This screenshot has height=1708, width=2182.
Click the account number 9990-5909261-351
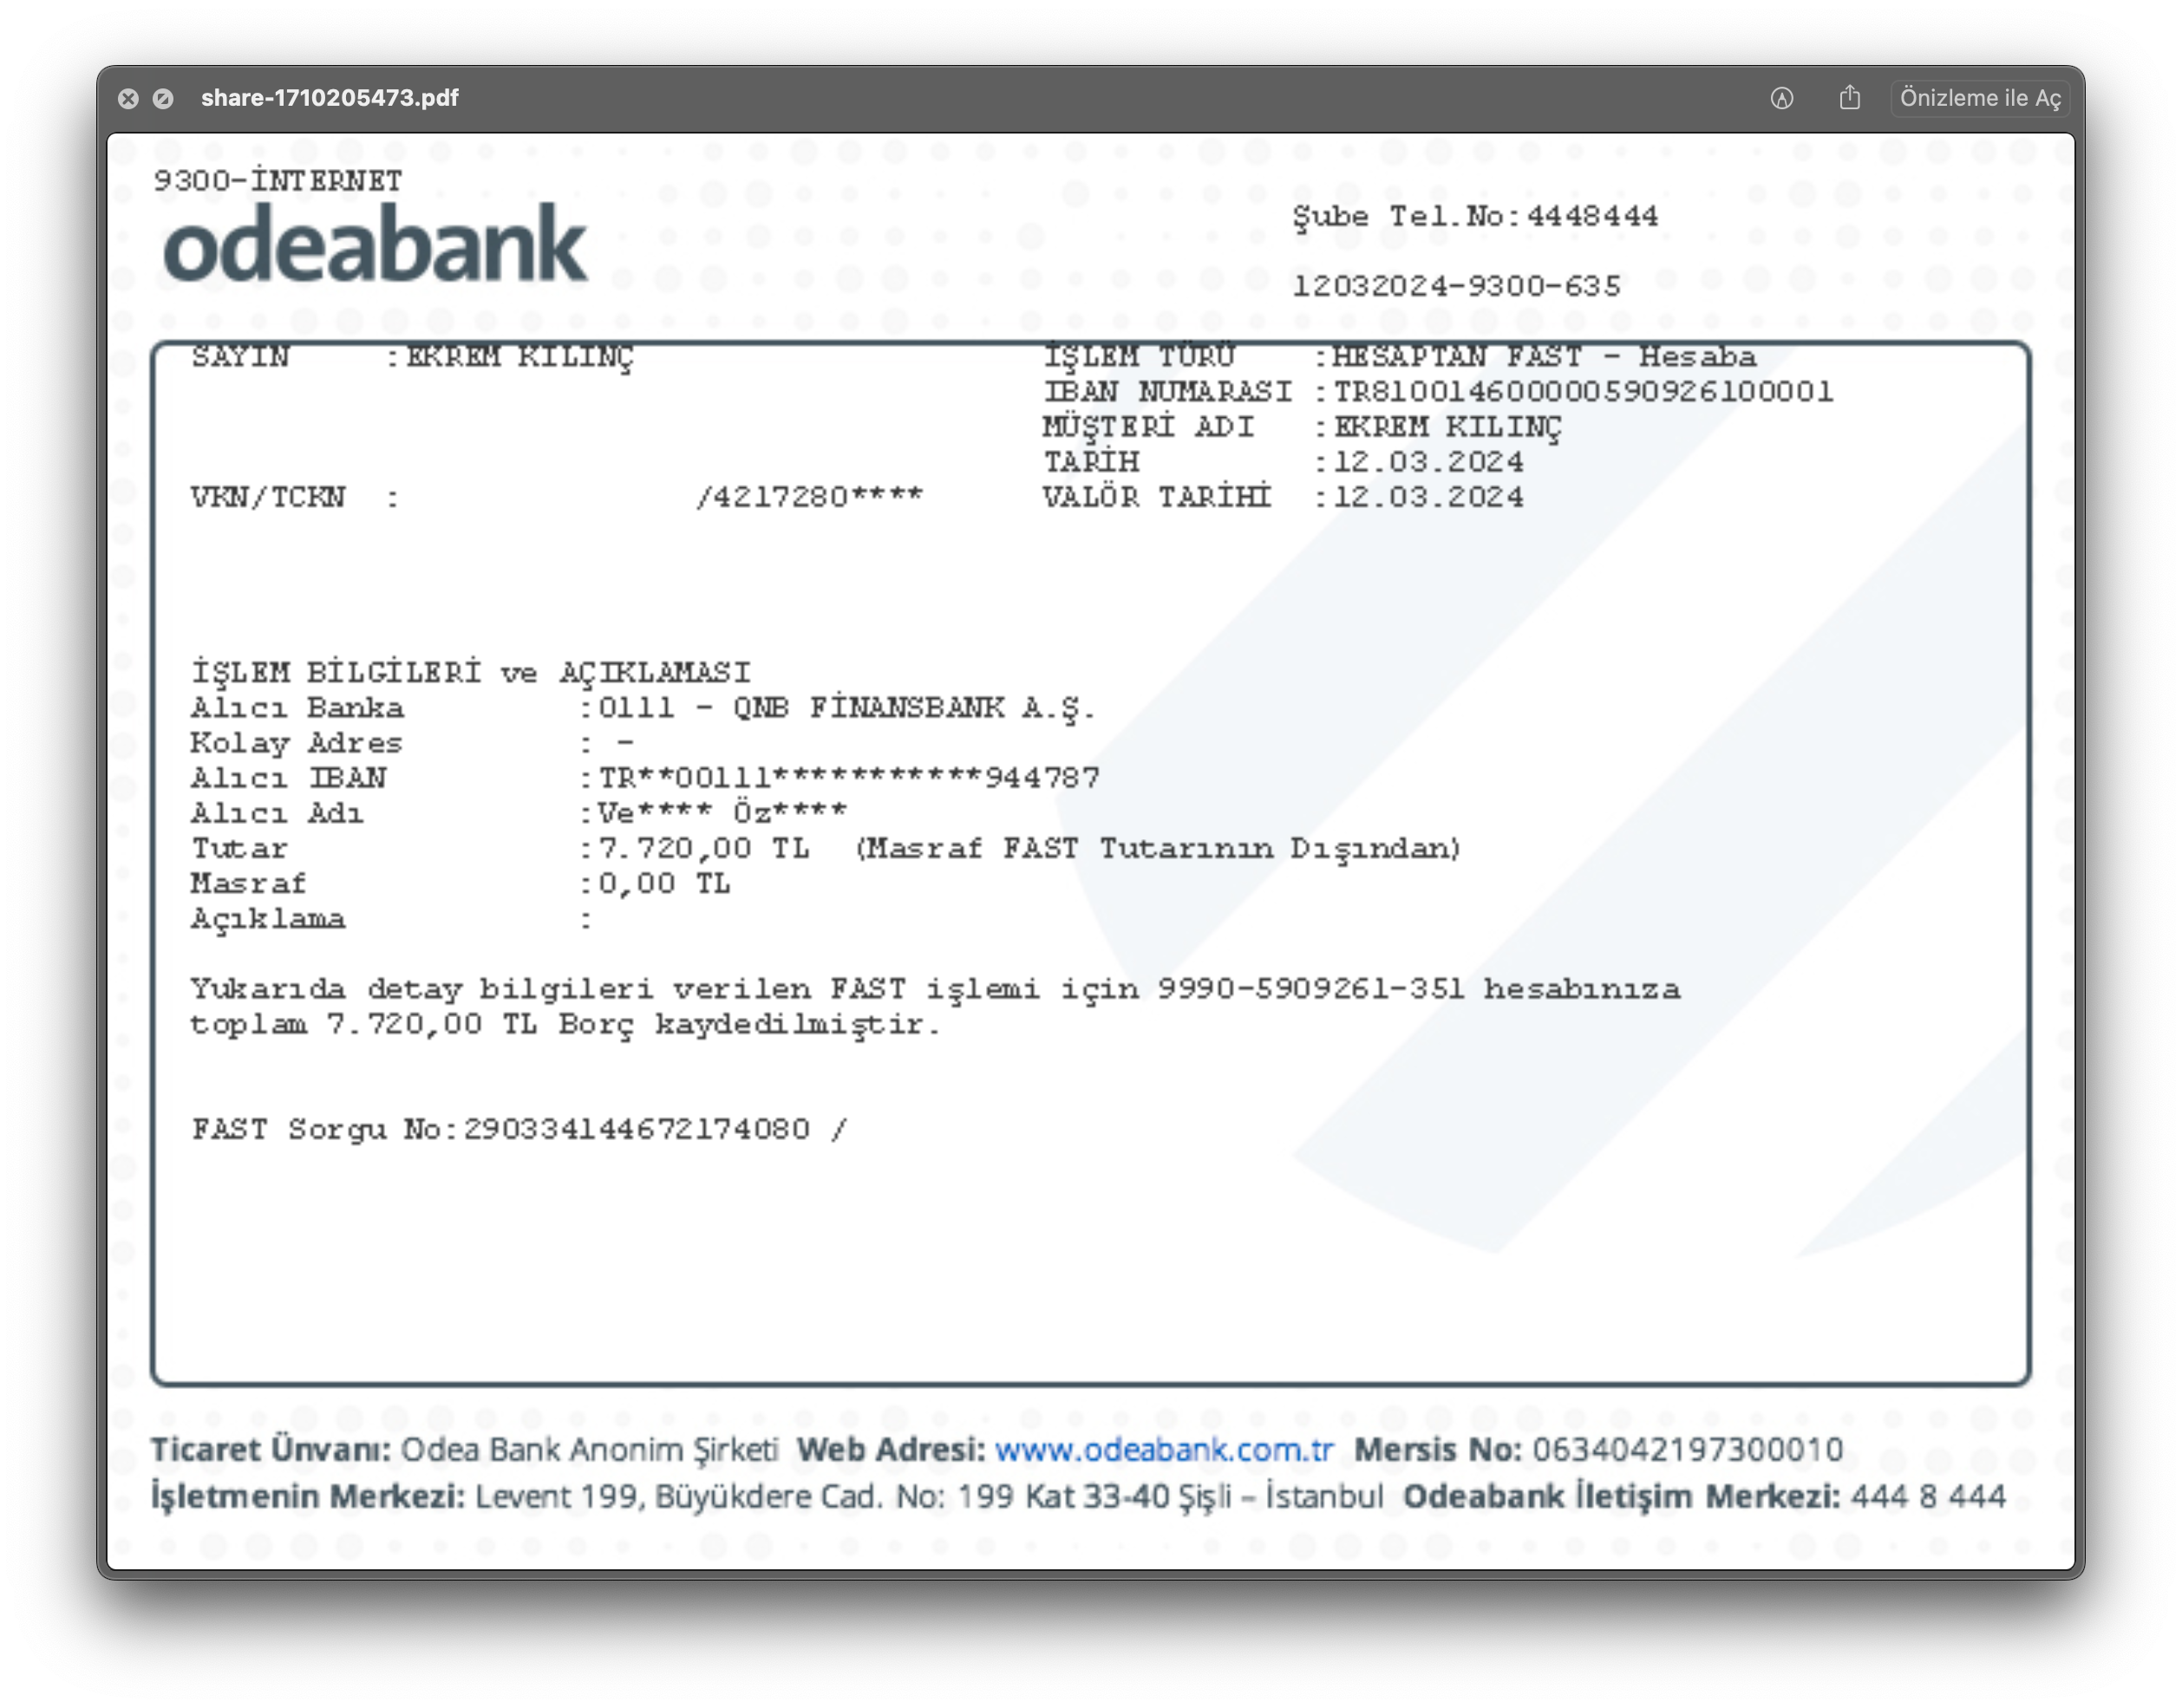[x=1311, y=989]
